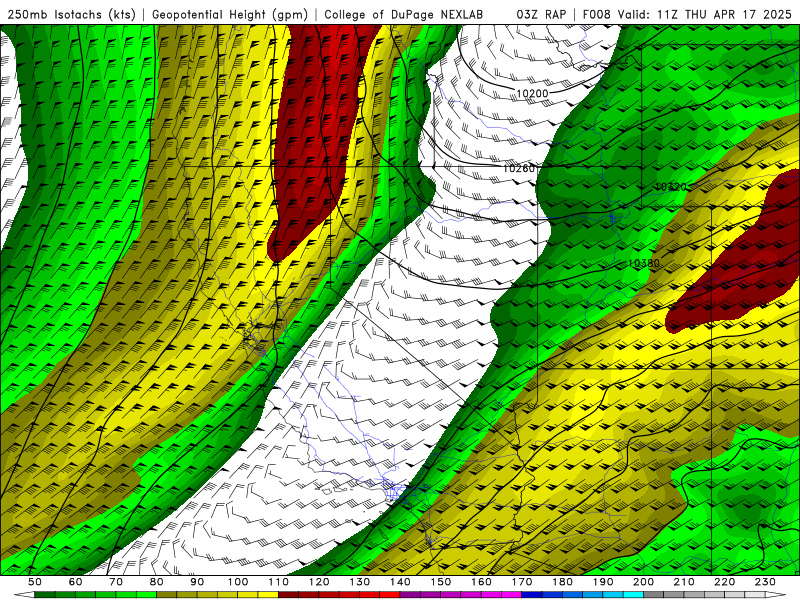
Task: Click the 210 value on the color scale
Action: click(684, 582)
